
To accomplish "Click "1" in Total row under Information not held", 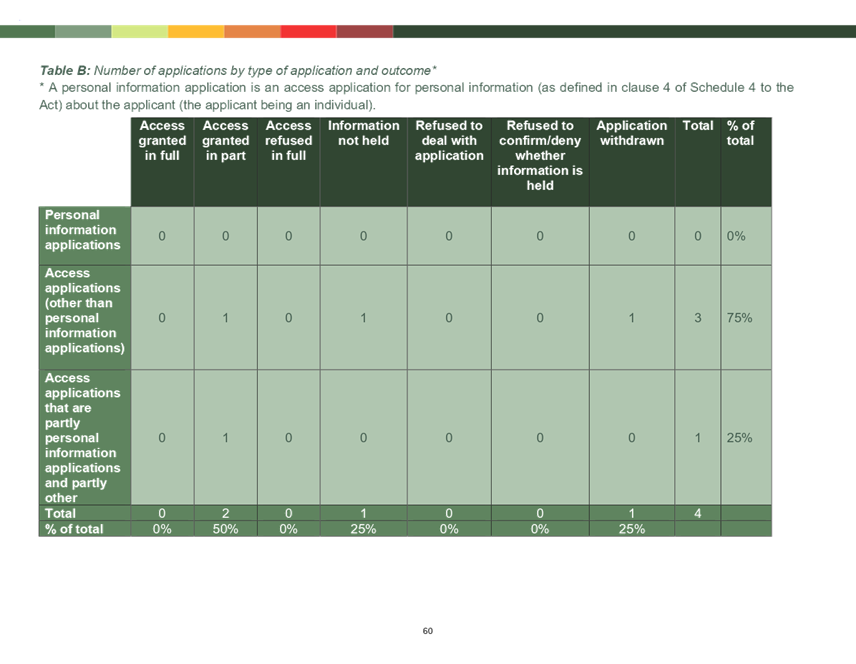I will tap(363, 513).
